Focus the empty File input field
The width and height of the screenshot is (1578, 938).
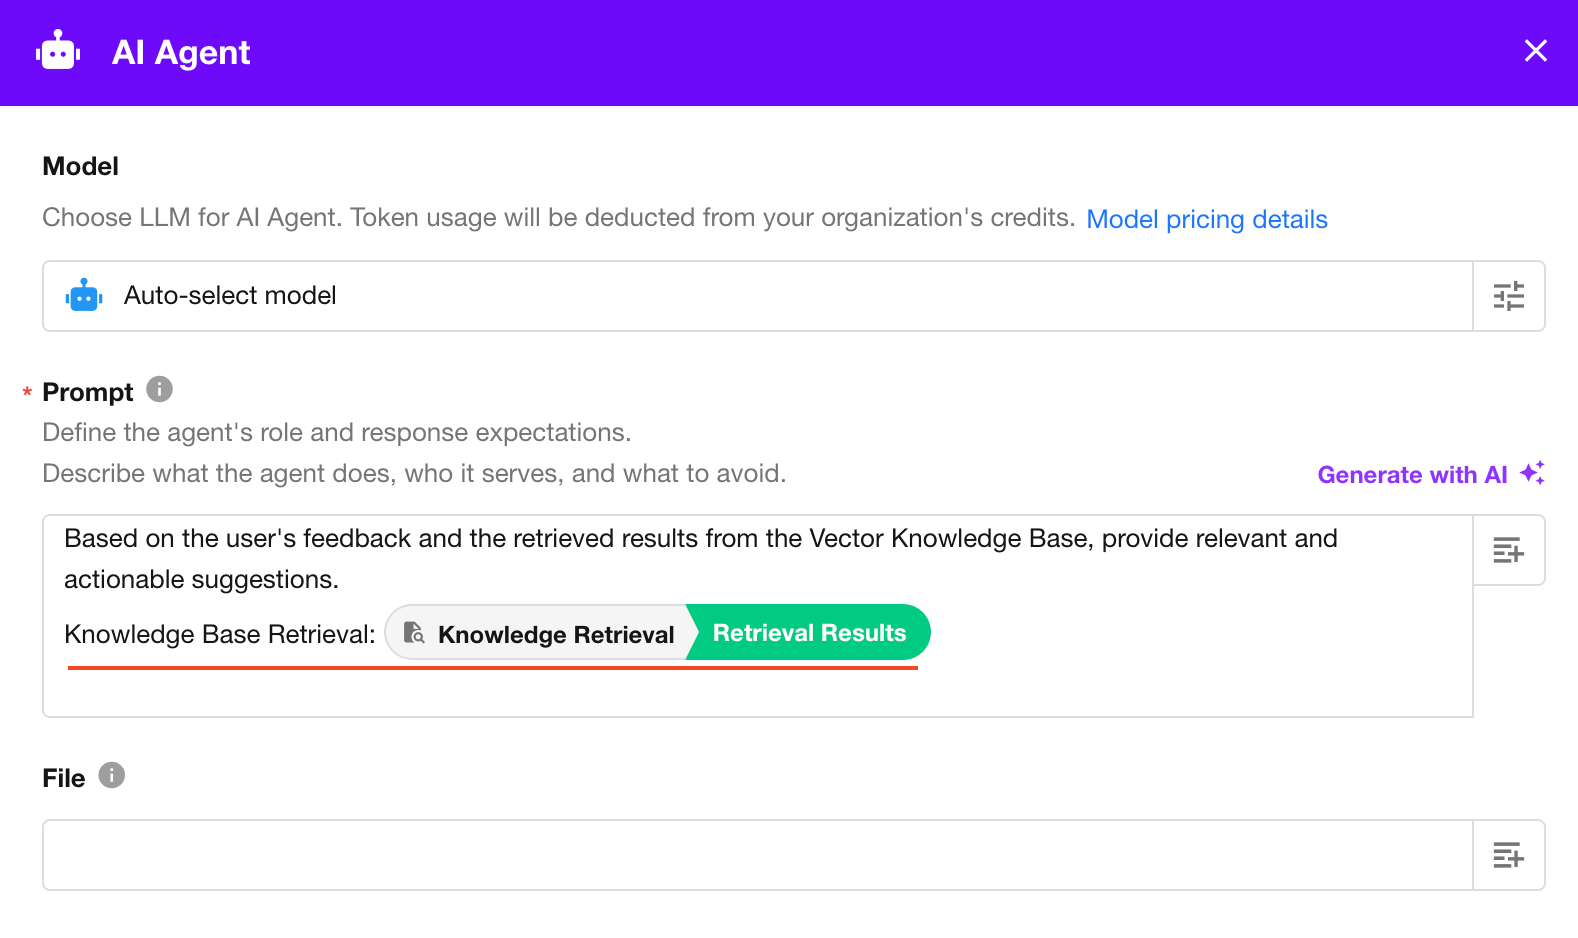[756, 855]
